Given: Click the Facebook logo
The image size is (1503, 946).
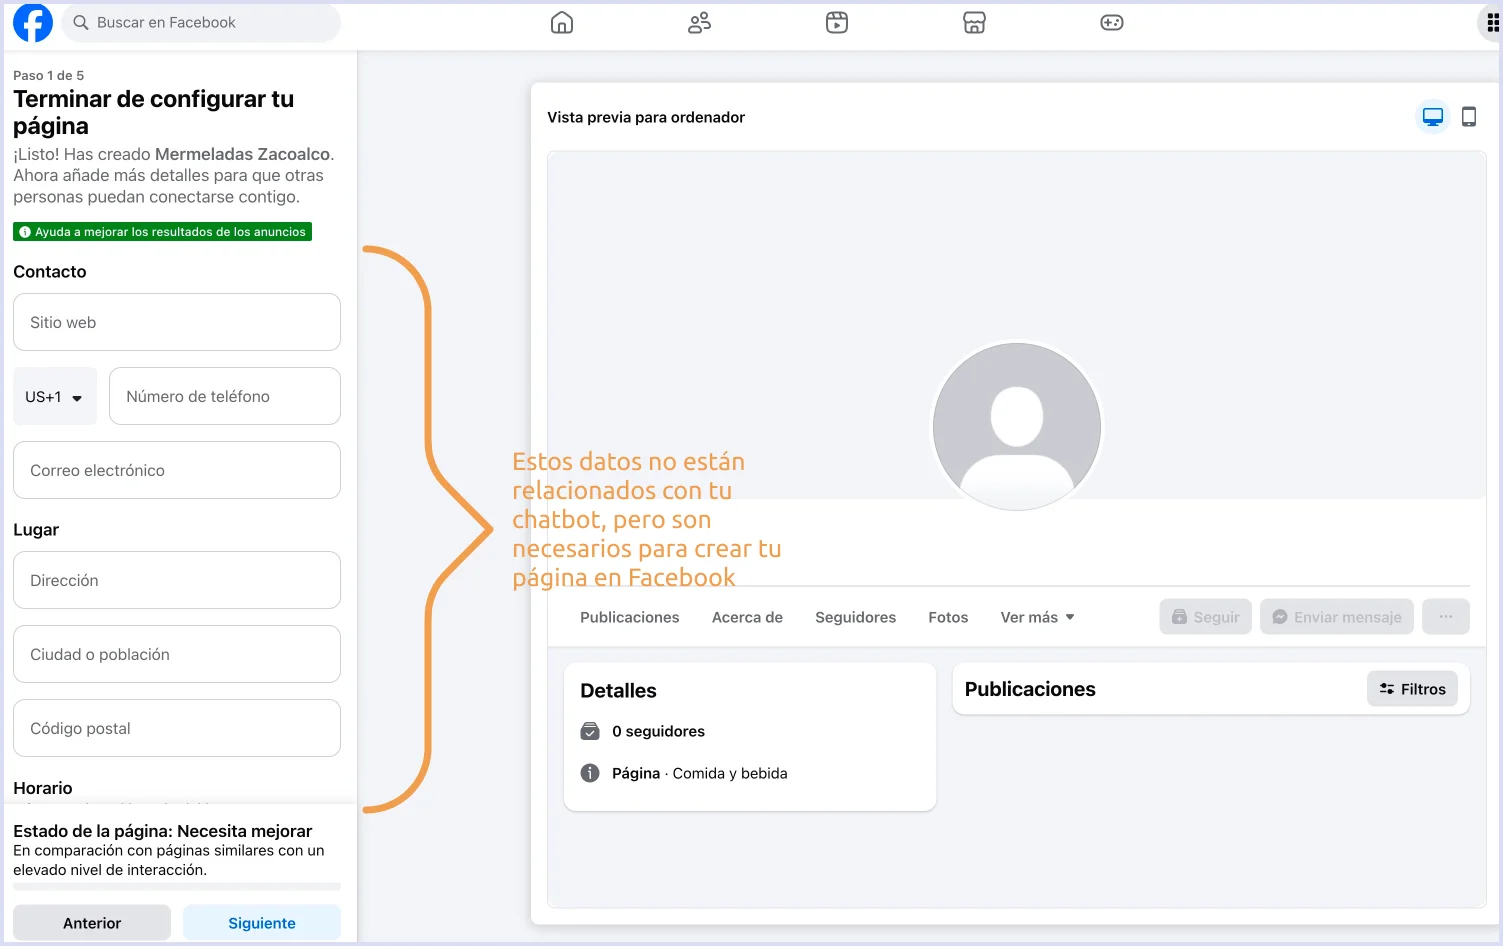Looking at the screenshot, I should pyautogui.click(x=33, y=22).
